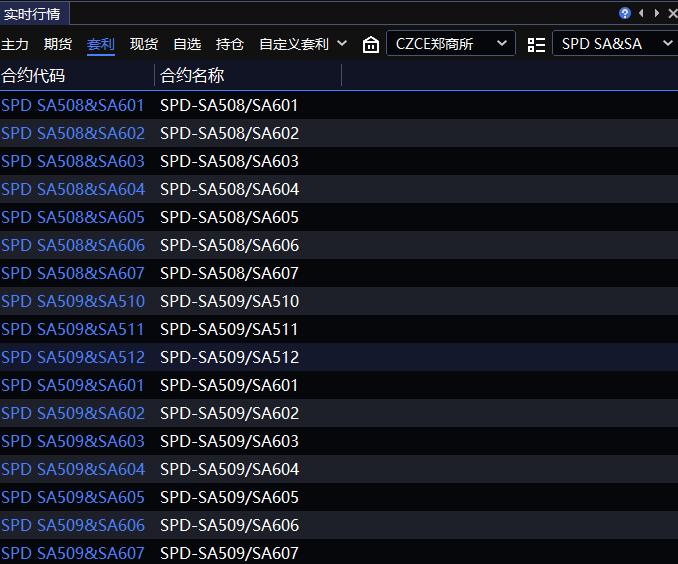
Task: Click contract name SPD-SA509/SA607
Action: 229,553
